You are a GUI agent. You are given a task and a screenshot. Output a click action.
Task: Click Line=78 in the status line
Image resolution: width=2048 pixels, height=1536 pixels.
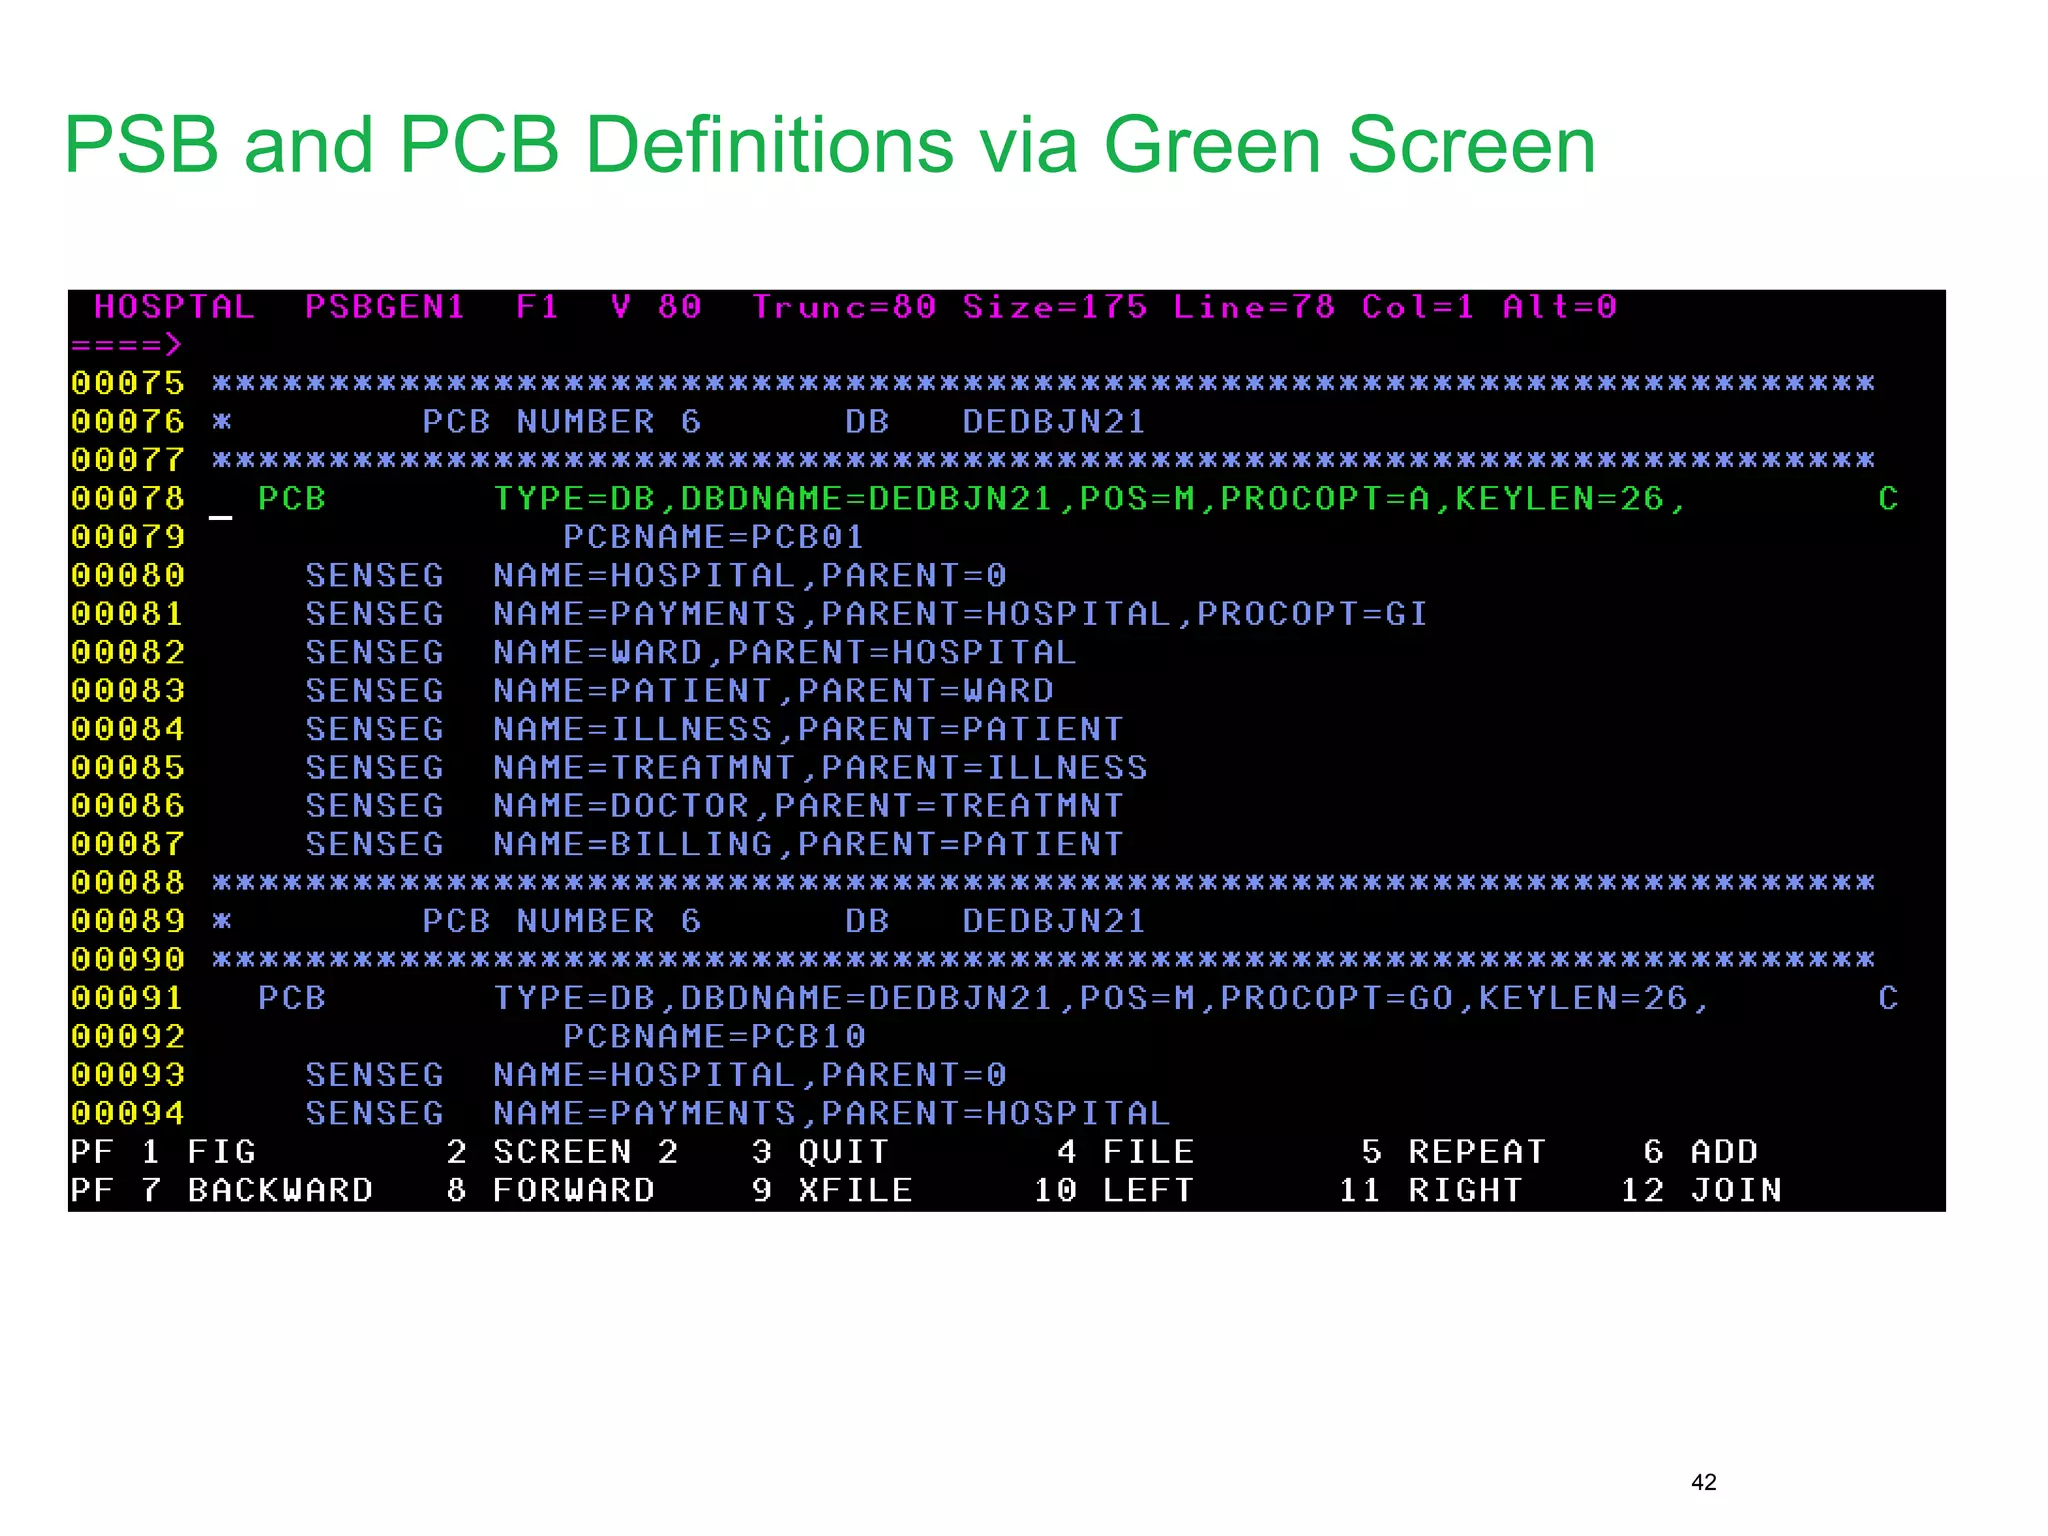coord(1254,306)
